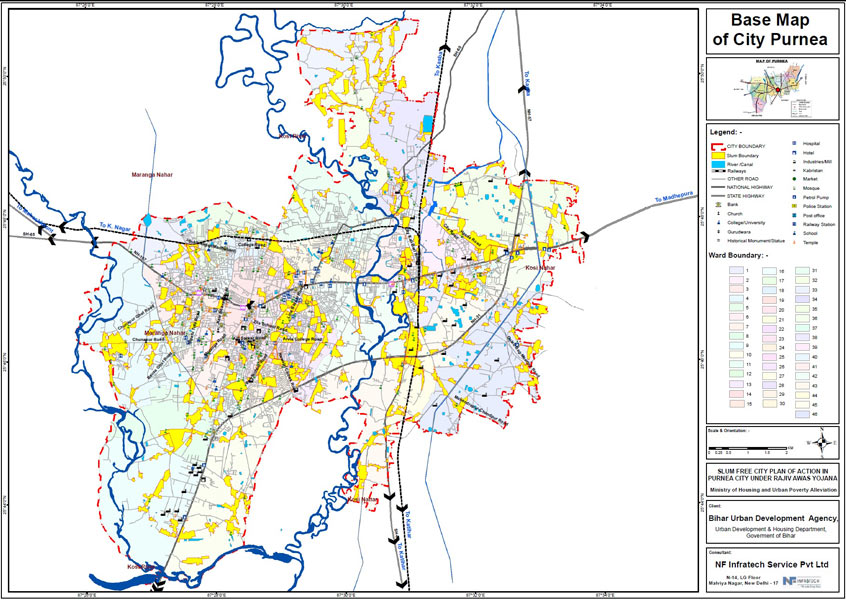Click the Gurudwara icon in the legend
This screenshot has width=846, height=600.
(x=718, y=231)
